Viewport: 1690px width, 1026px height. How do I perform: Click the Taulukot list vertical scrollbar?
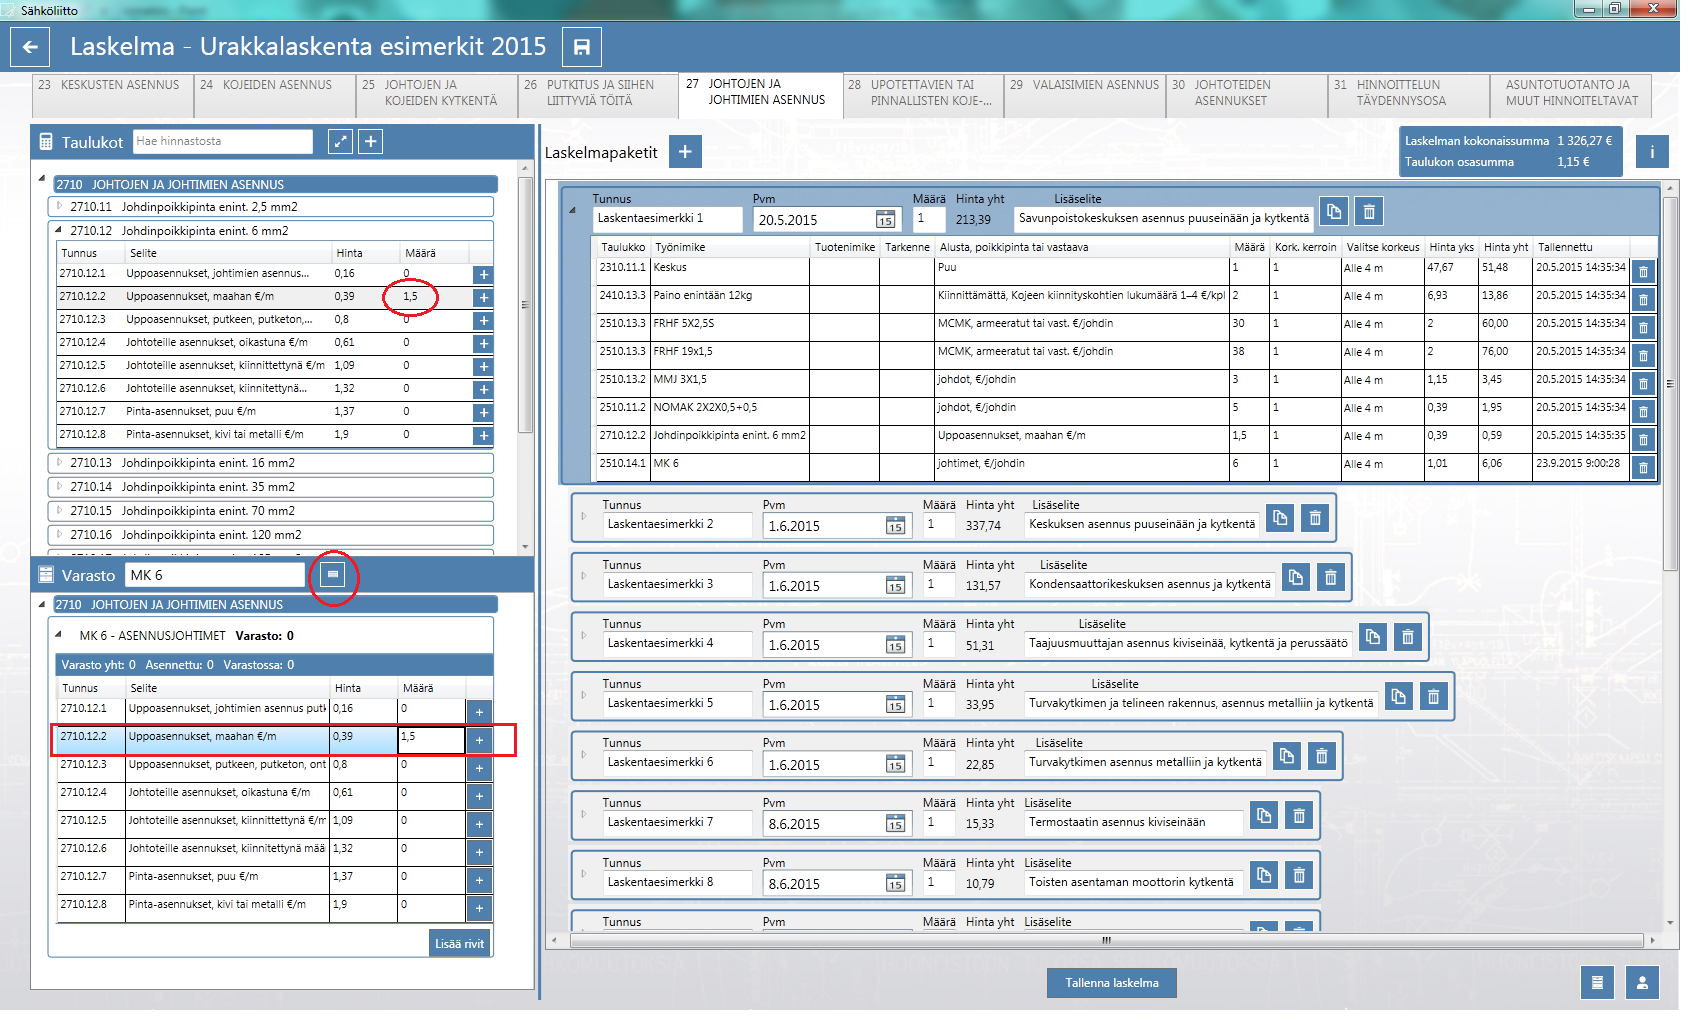(x=525, y=305)
